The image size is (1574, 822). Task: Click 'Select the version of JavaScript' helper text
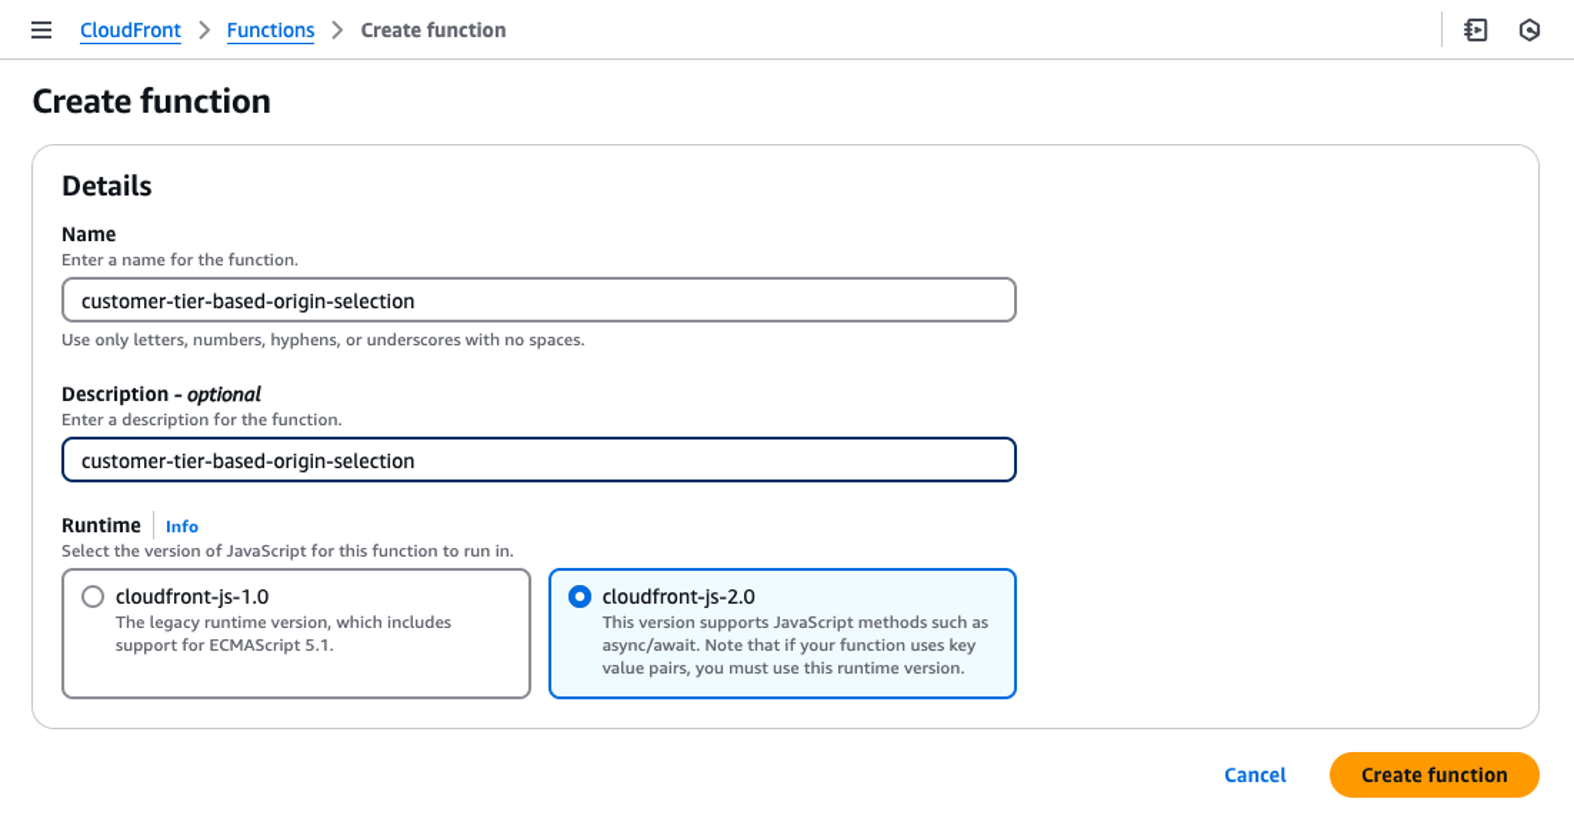(288, 551)
